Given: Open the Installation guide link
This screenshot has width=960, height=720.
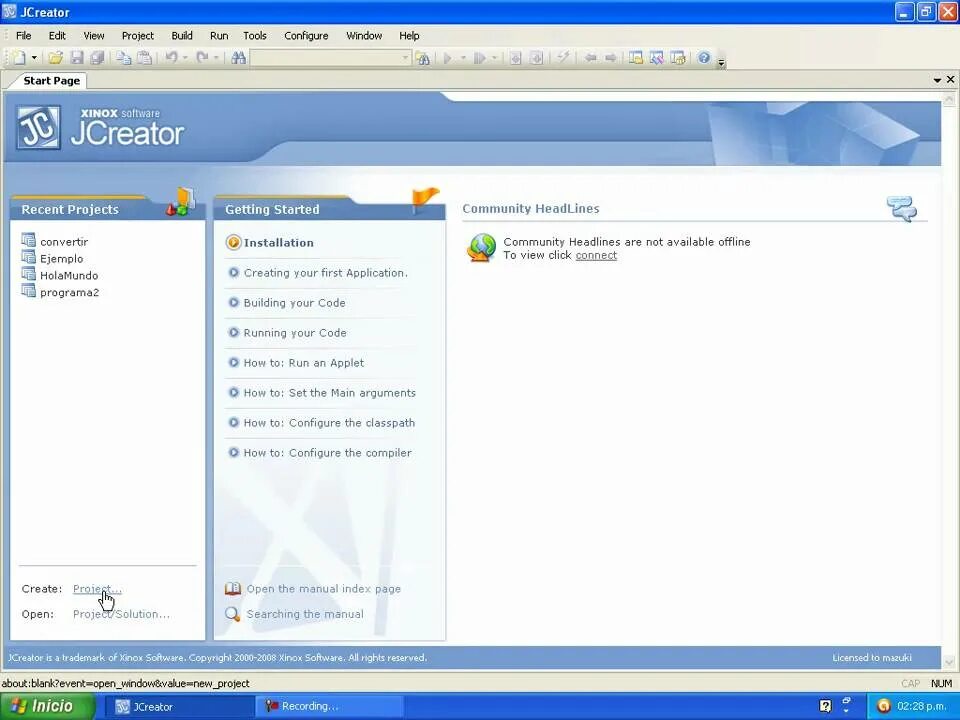Looking at the screenshot, I should pyautogui.click(x=279, y=242).
